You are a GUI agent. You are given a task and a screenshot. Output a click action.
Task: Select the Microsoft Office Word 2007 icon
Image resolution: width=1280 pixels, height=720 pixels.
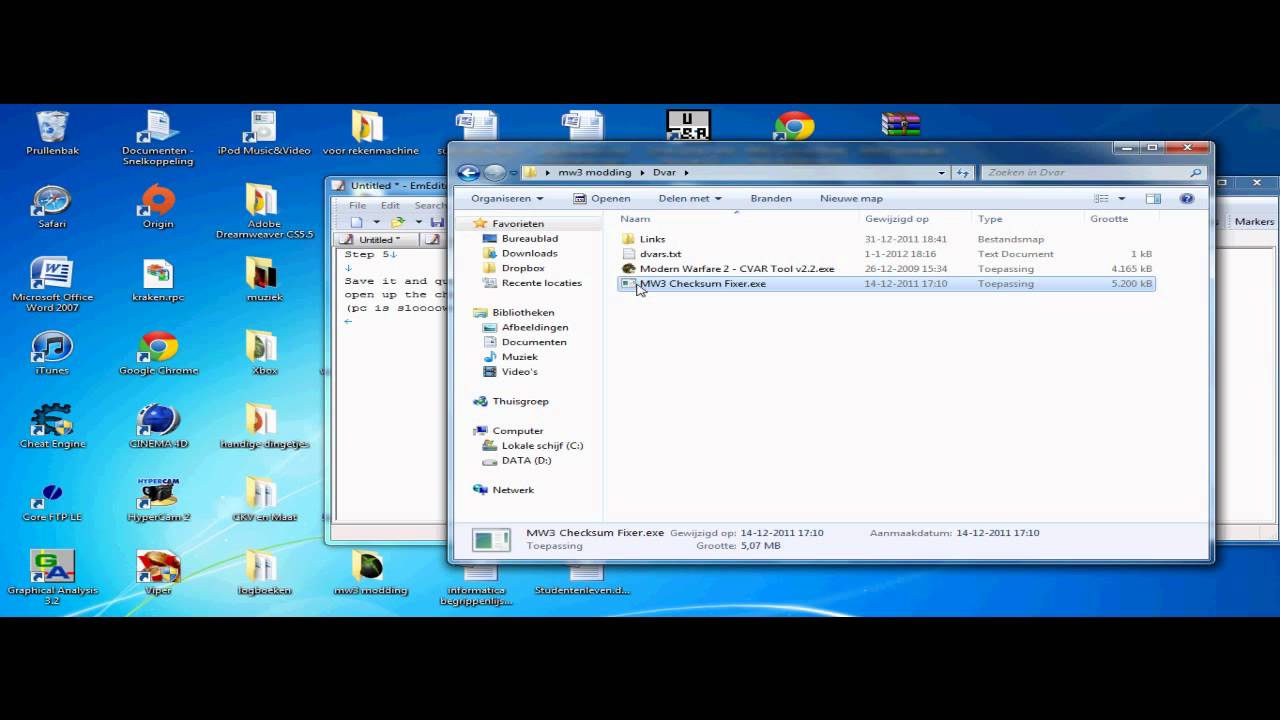[52, 286]
